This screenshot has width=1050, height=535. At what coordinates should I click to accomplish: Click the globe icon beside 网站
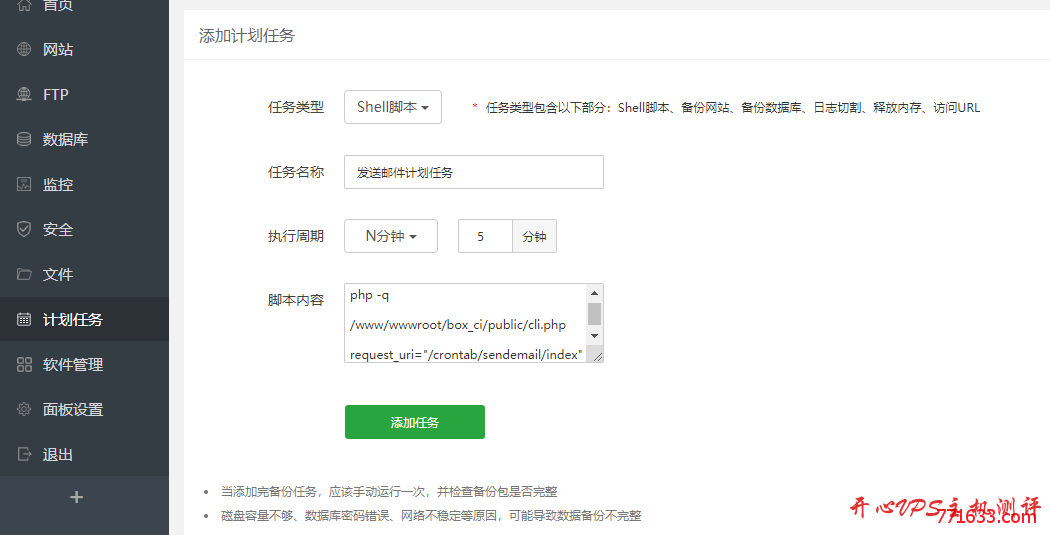click(x=24, y=49)
